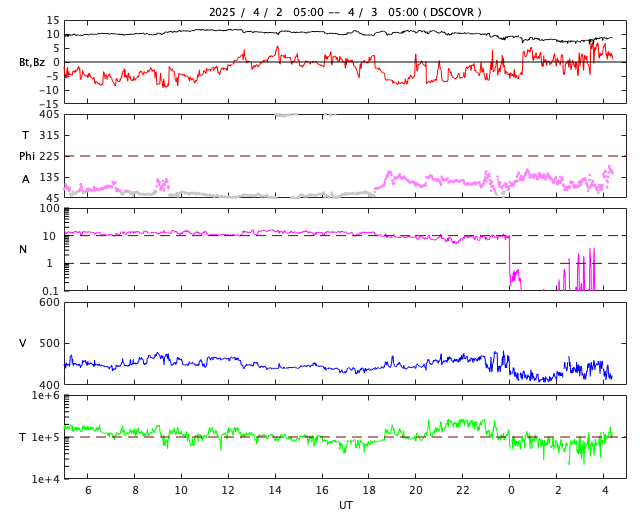Viewport: 640px width, 512px height.
Task: Click the '225' tick of the Phi panel
Action: click(49, 156)
